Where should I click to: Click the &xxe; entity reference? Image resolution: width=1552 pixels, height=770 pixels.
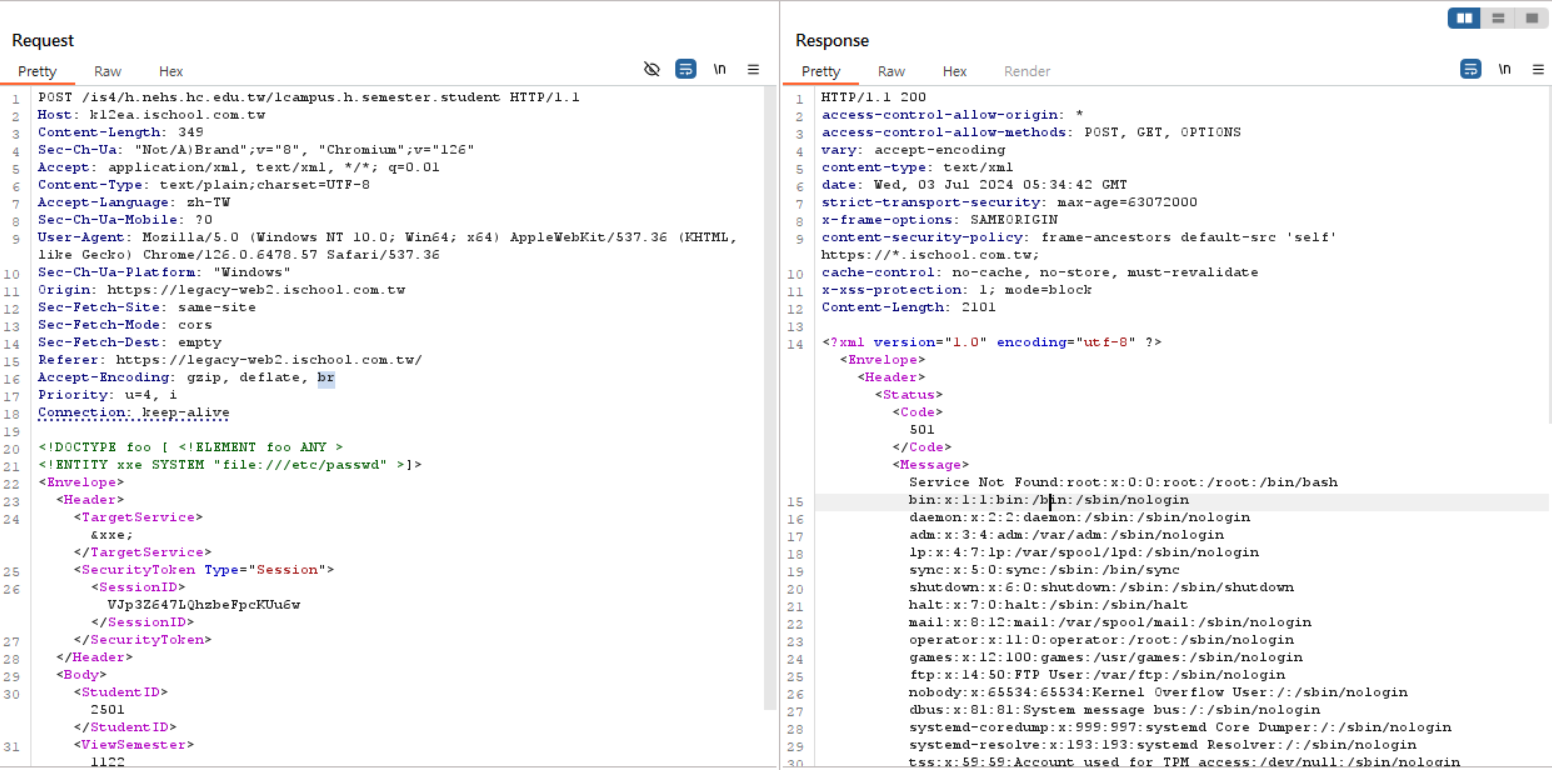[x=111, y=535]
